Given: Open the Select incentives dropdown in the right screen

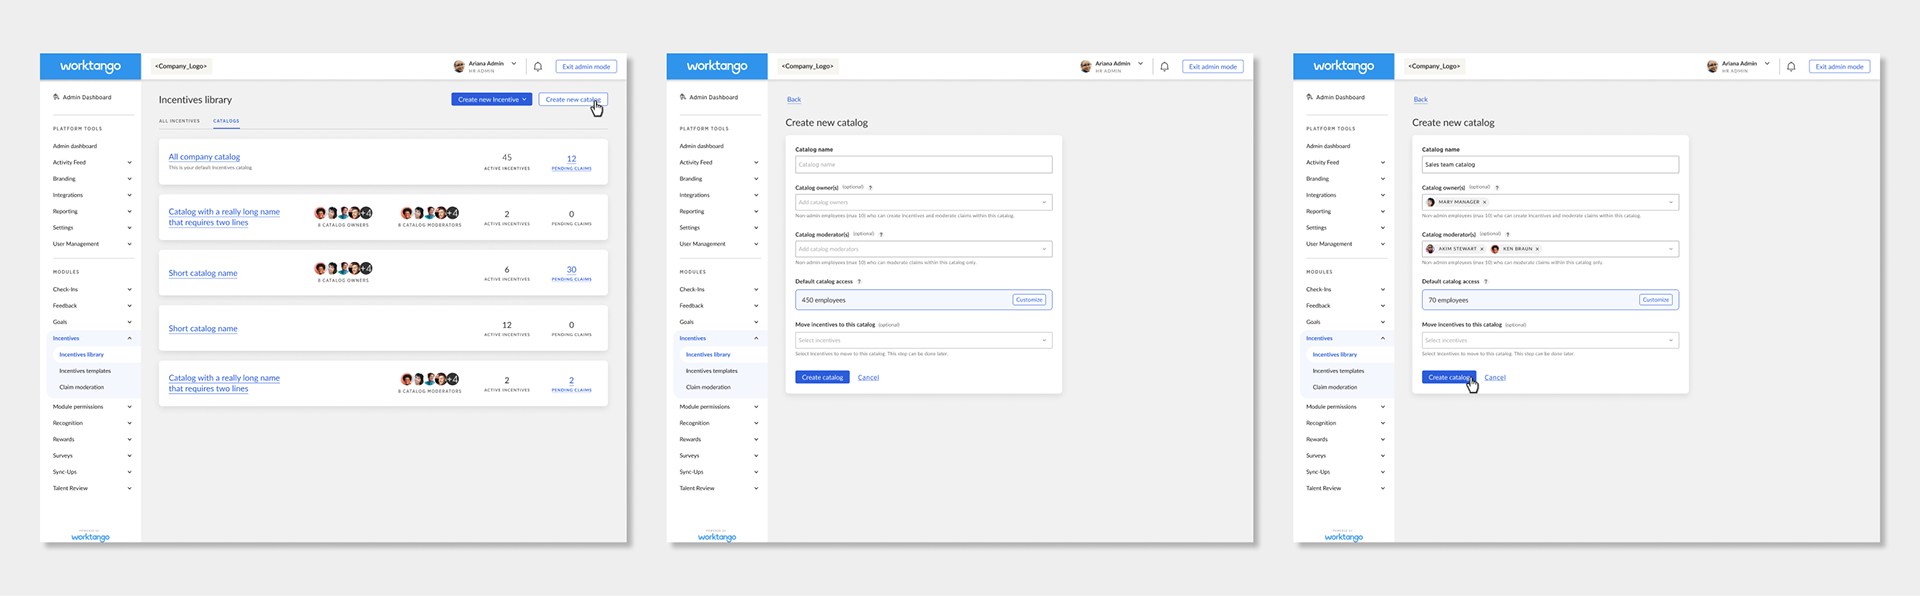Looking at the screenshot, I should (1550, 340).
